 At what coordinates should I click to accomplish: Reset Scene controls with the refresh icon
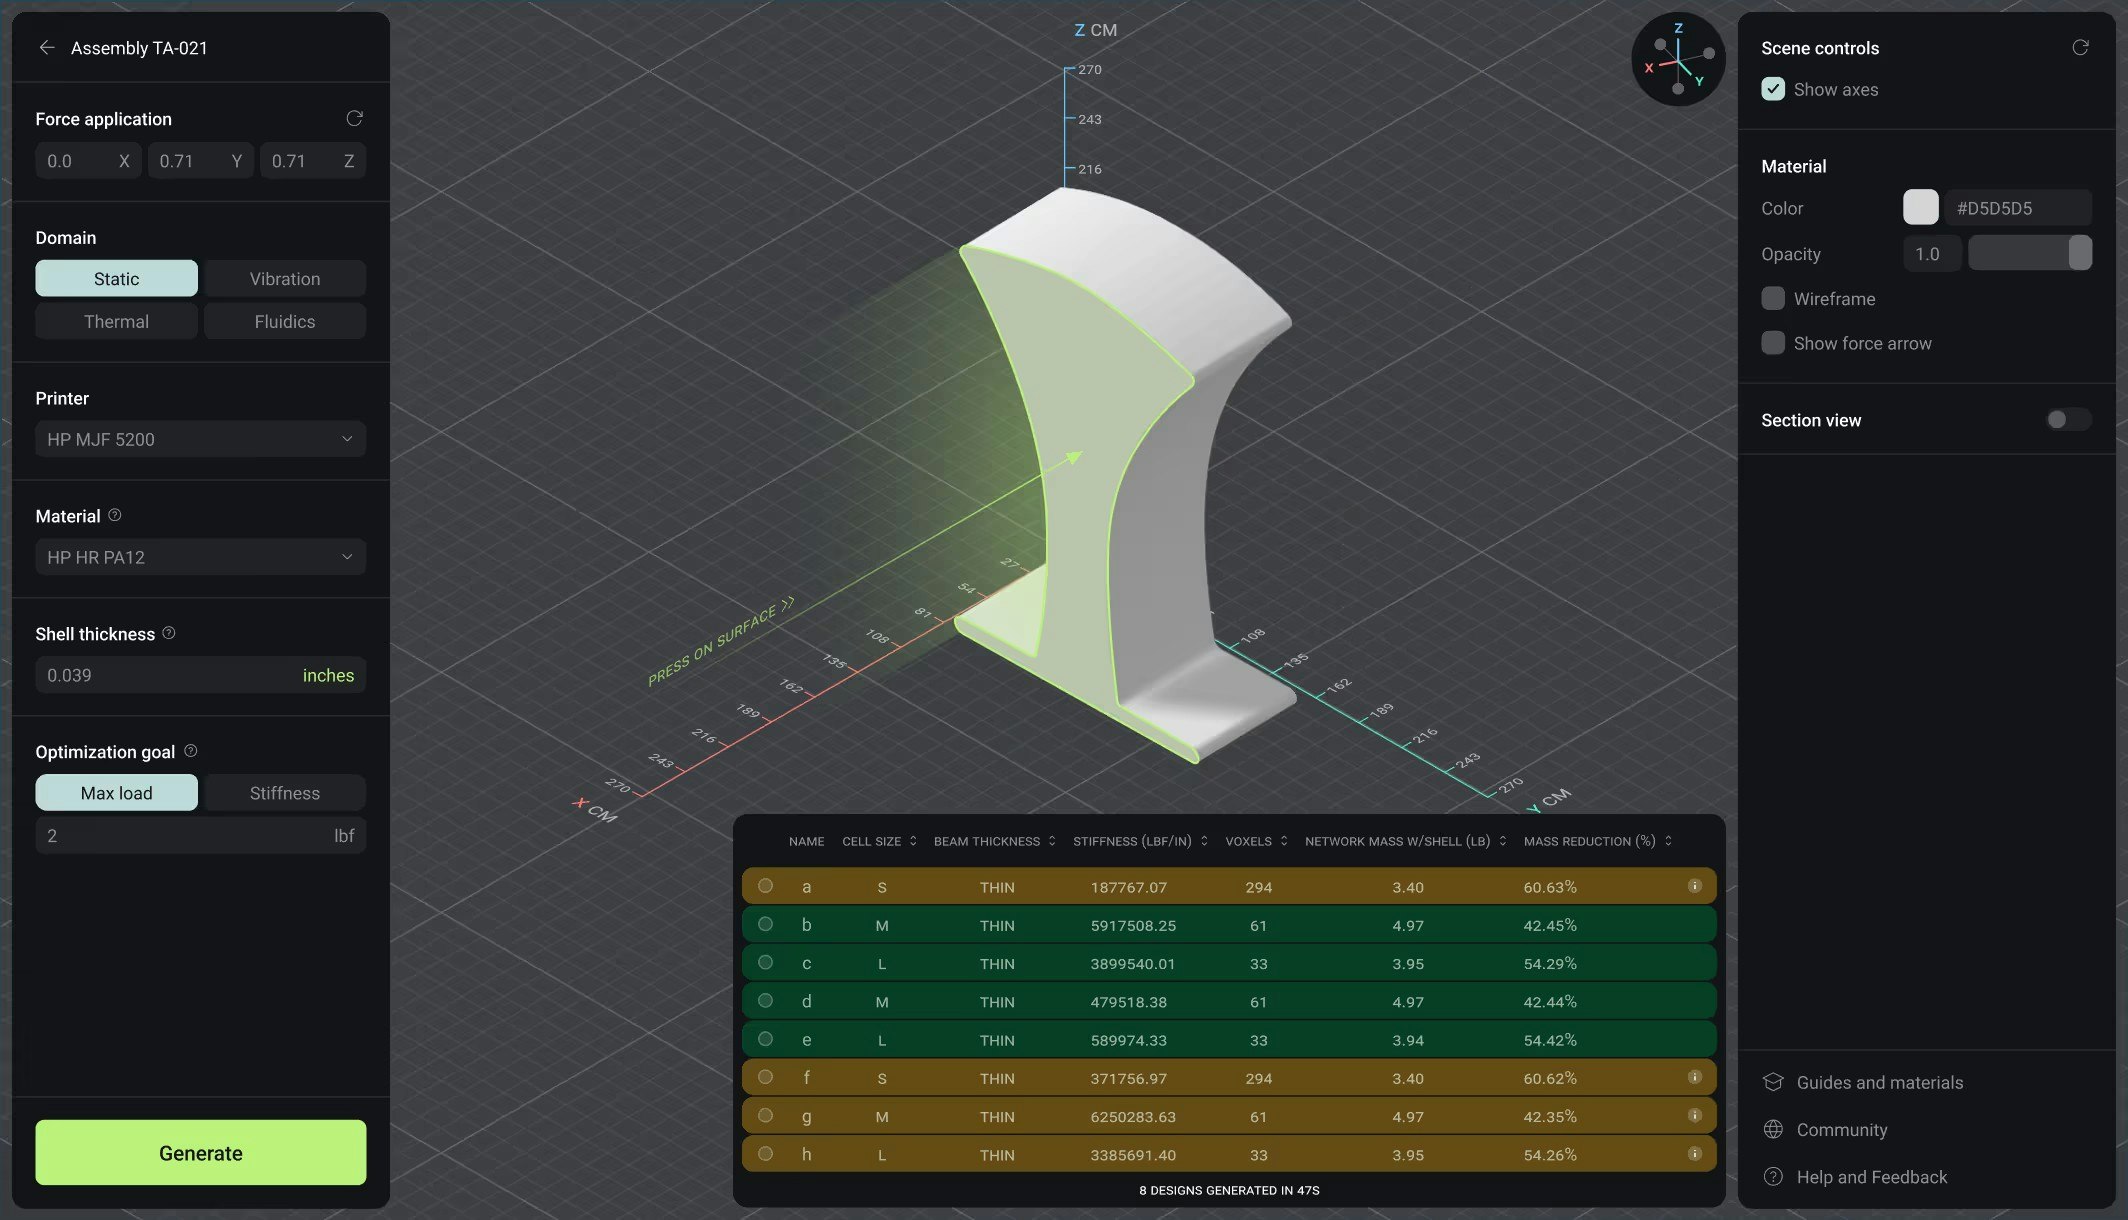[x=2080, y=48]
